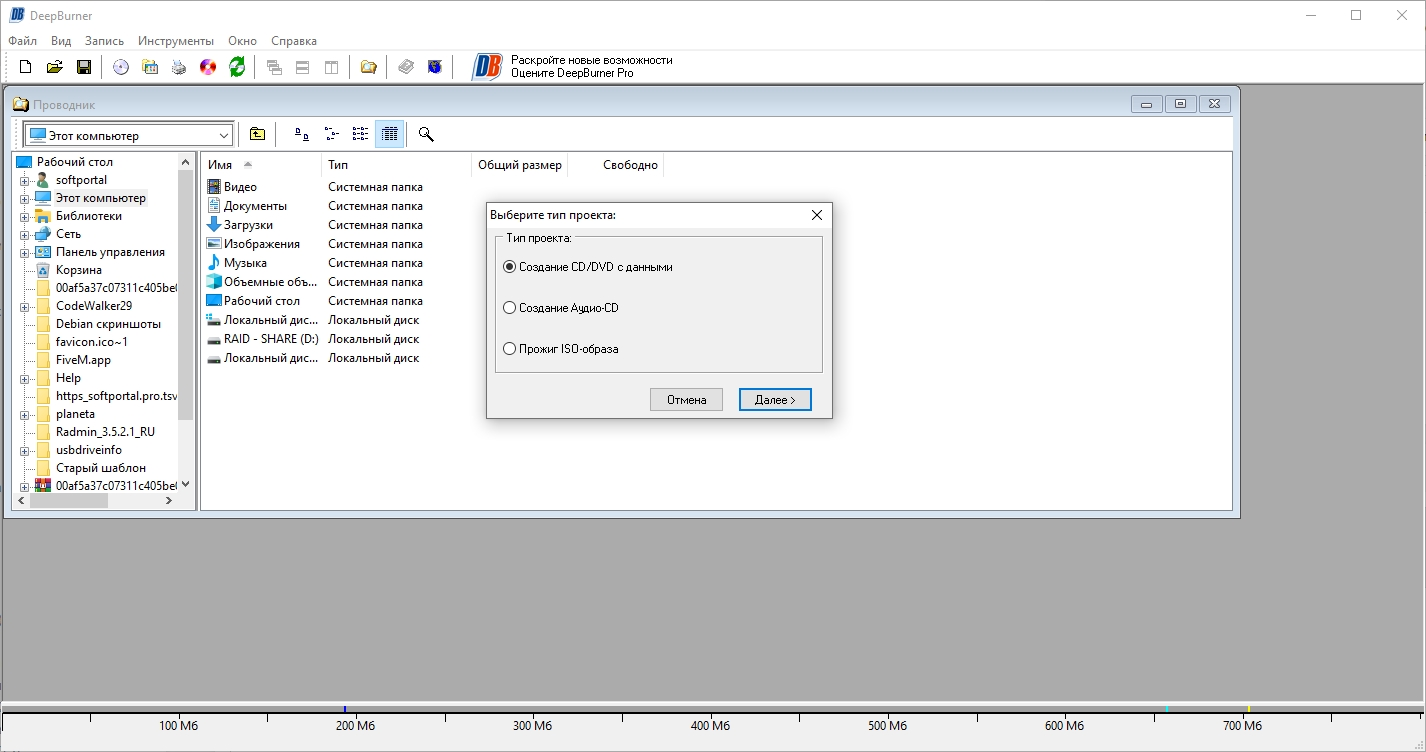1426x752 pixels.
Task: Click the Отмена button in the dialog
Action: click(686, 400)
